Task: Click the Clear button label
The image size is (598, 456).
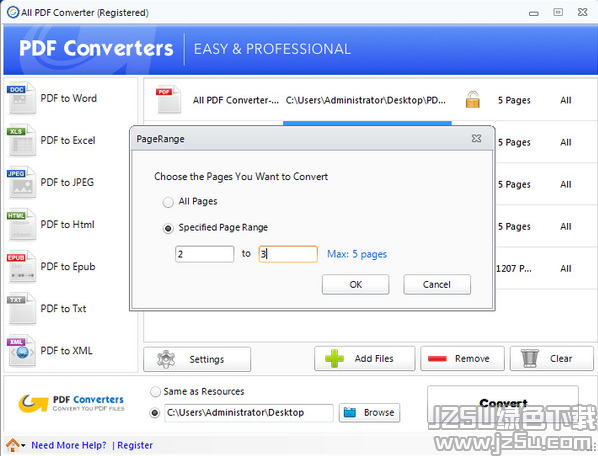Action: click(x=561, y=358)
